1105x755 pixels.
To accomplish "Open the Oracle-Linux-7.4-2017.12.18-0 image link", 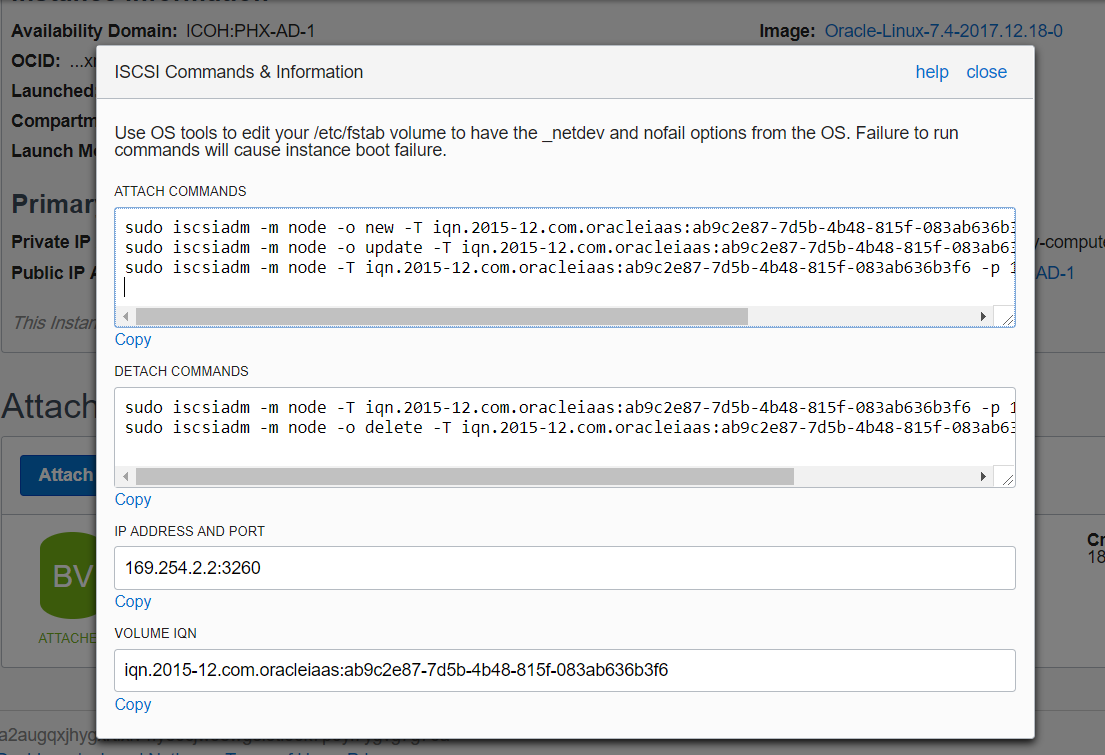I will pos(944,31).
